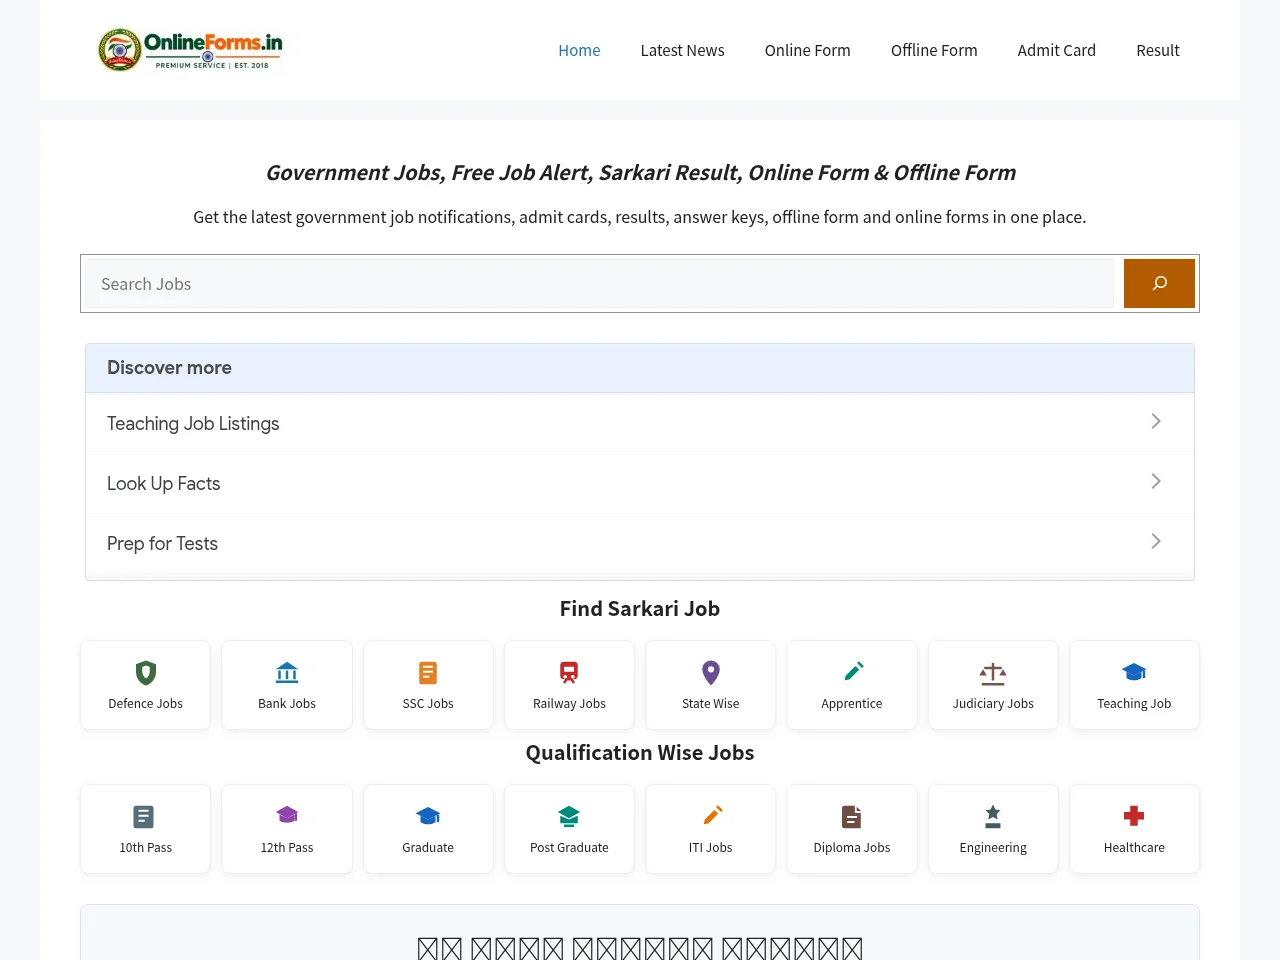The width and height of the screenshot is (1280, 960).
Task: Click Look Up Facts link text
Action: 164,483
